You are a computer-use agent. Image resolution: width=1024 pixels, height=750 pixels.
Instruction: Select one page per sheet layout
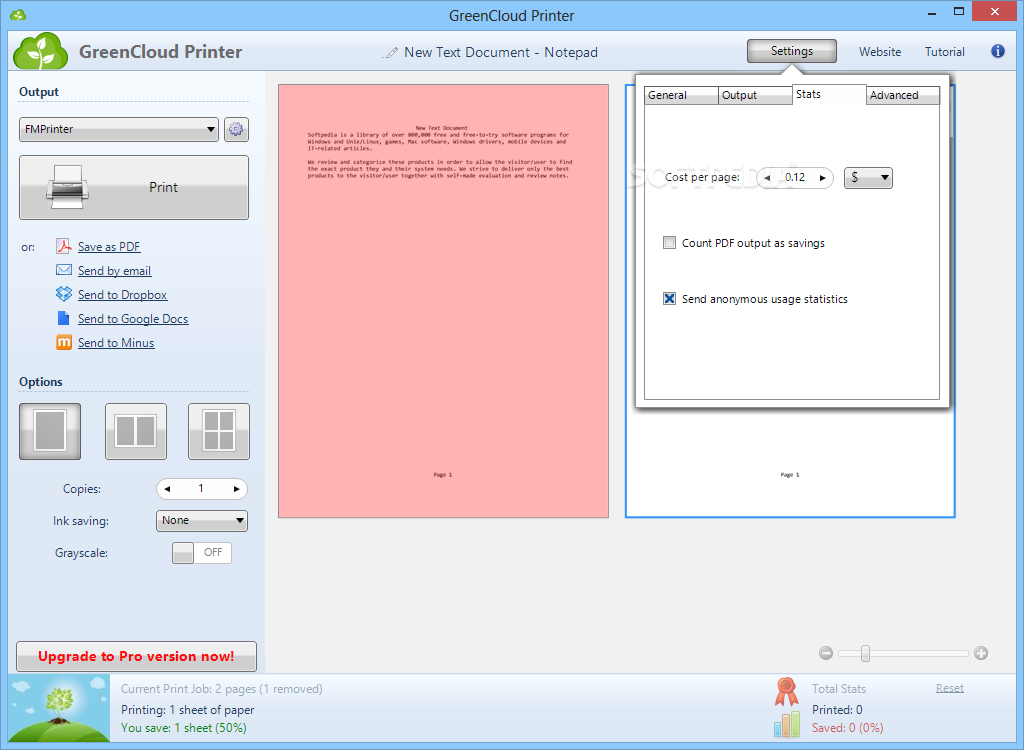(50, 431)
